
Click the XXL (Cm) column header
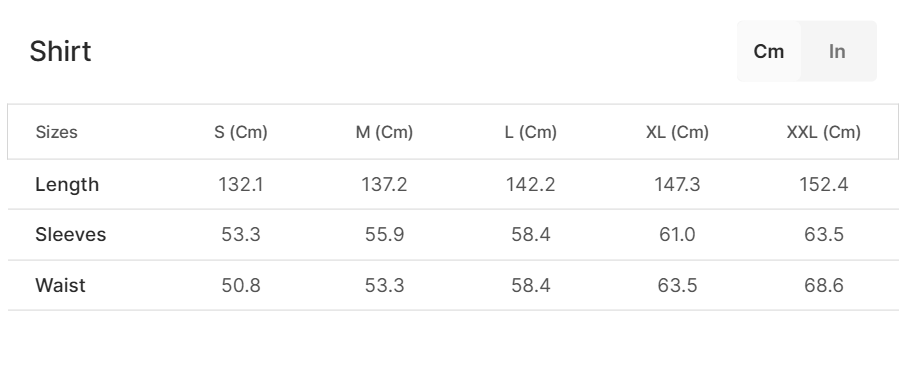[x=823, y=132]
